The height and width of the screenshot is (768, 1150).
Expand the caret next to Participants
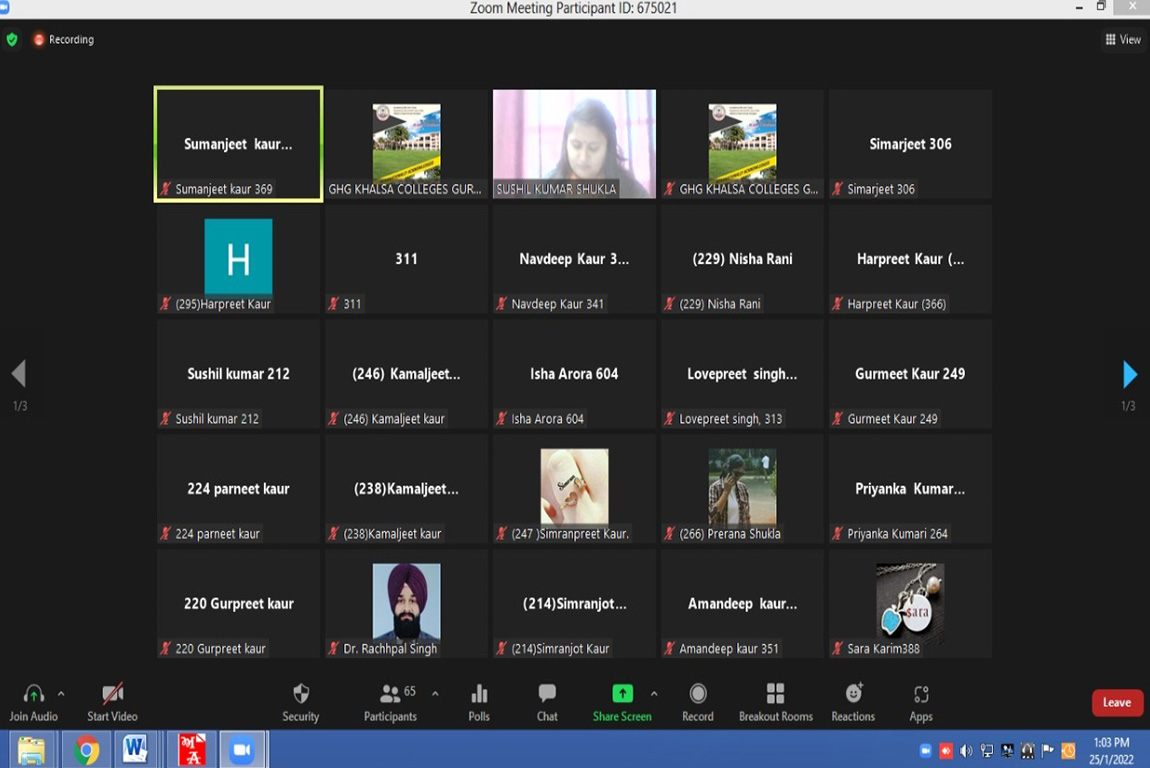(x=435, y=693)
